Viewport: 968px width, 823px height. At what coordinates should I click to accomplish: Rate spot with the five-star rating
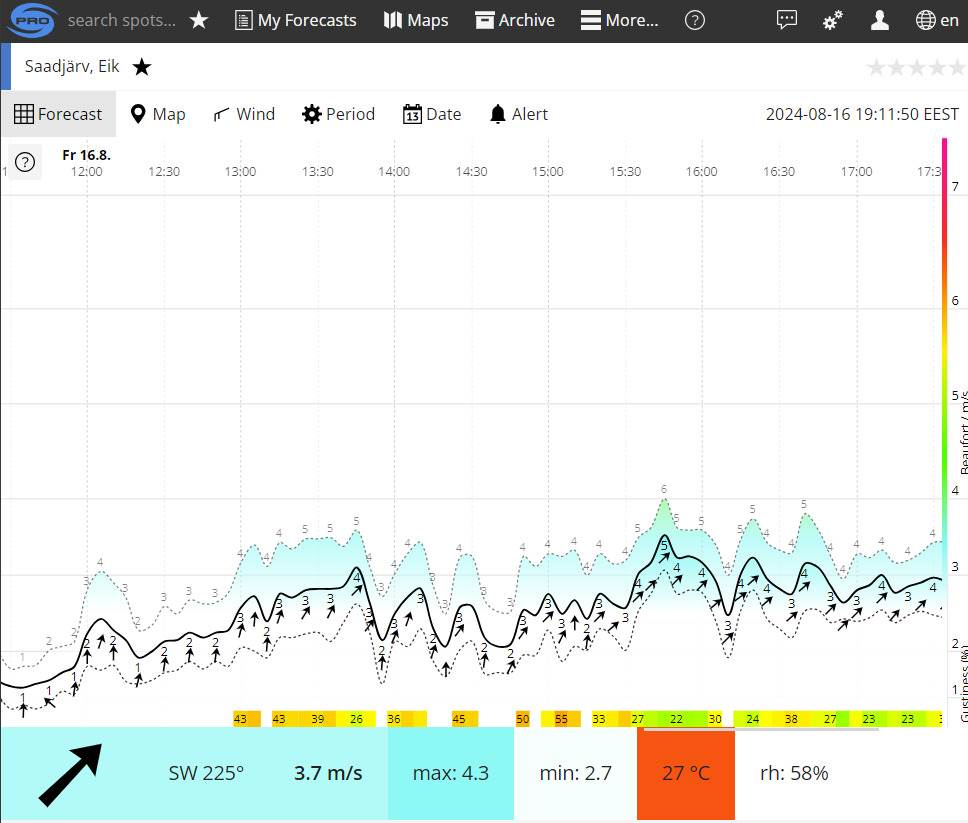coord(915,67)
